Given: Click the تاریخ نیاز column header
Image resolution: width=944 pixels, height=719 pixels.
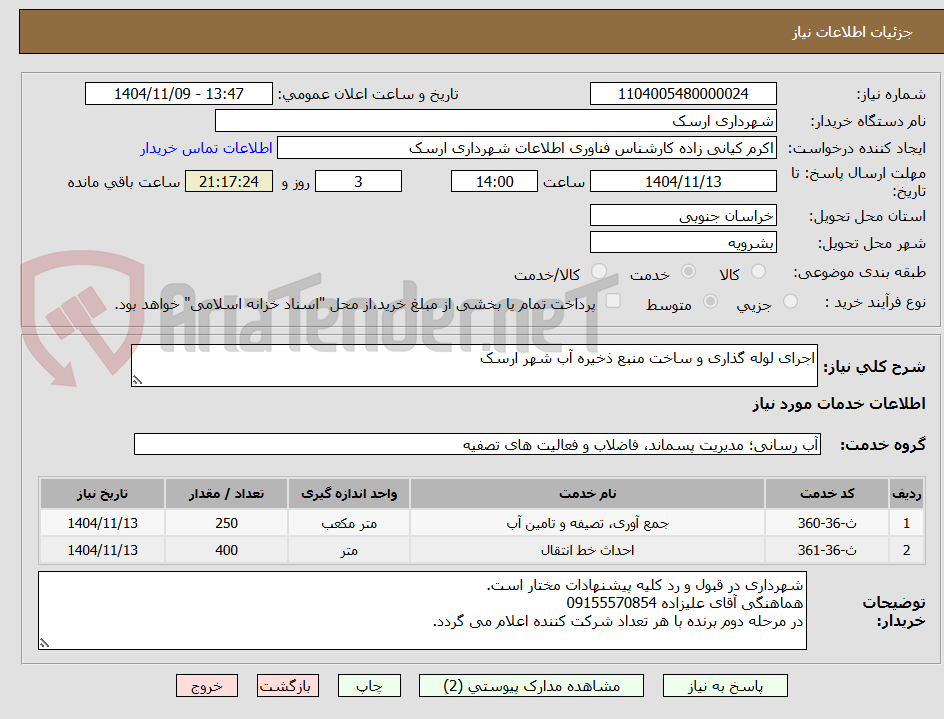Looking at the screenshot, I should click(102, 494).
